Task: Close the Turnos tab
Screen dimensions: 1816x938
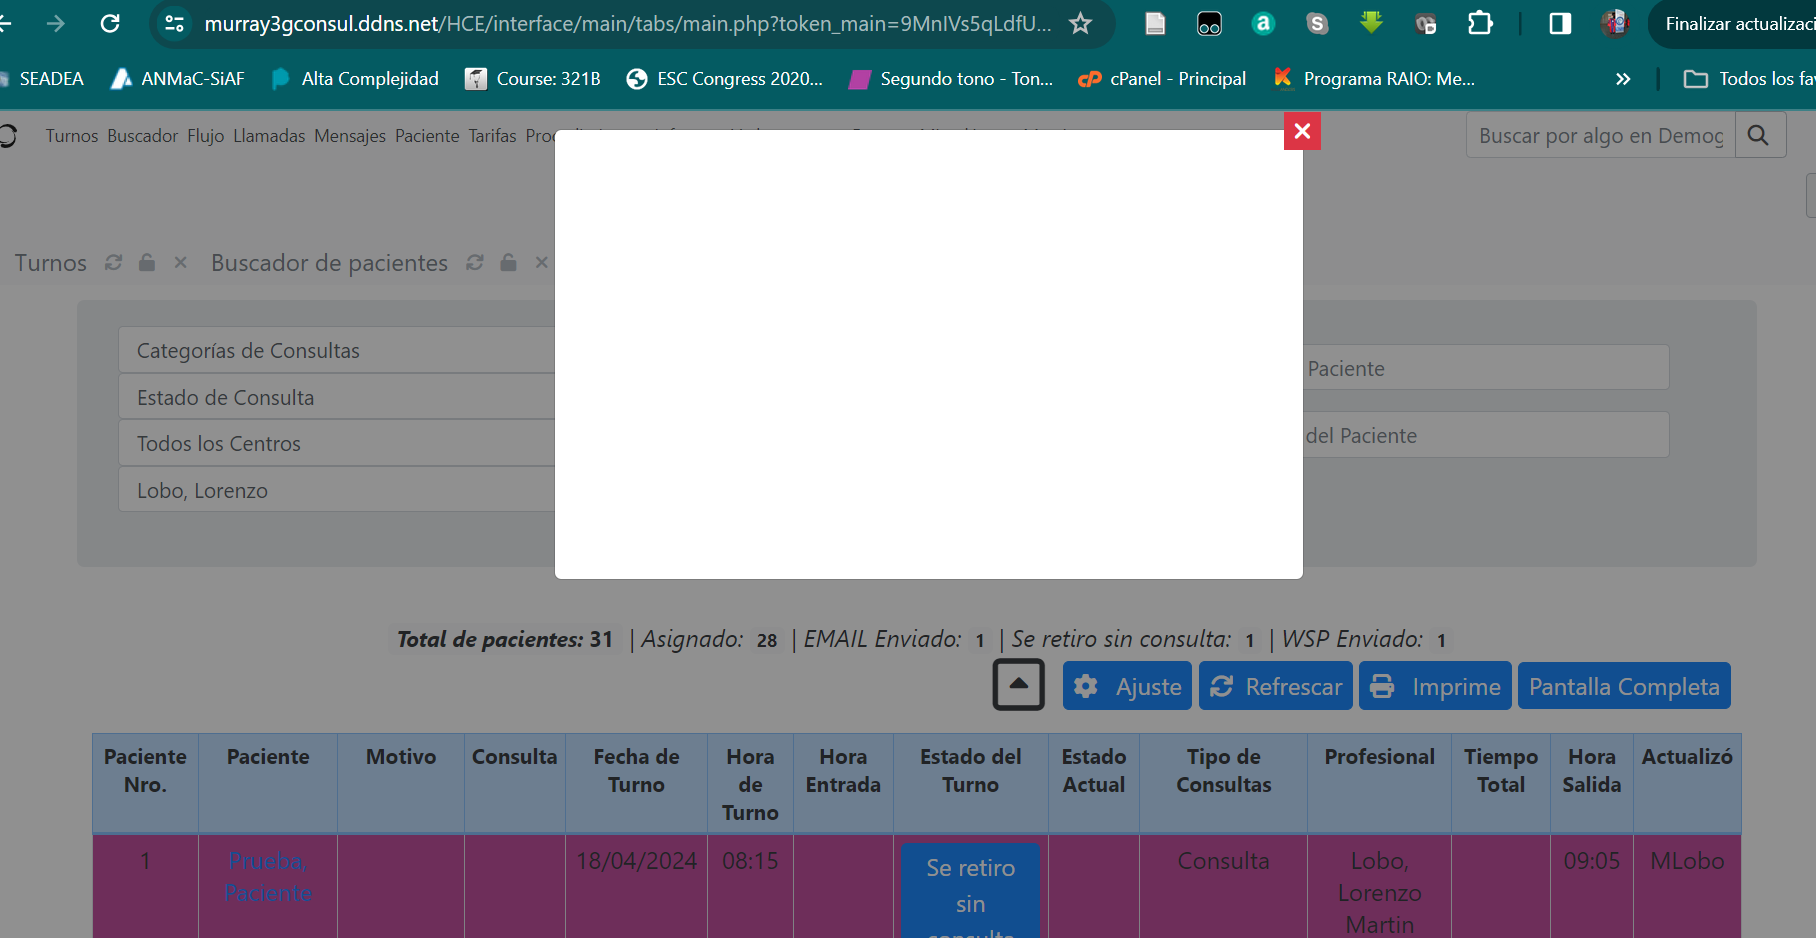Action: click(x=181, y=262)
